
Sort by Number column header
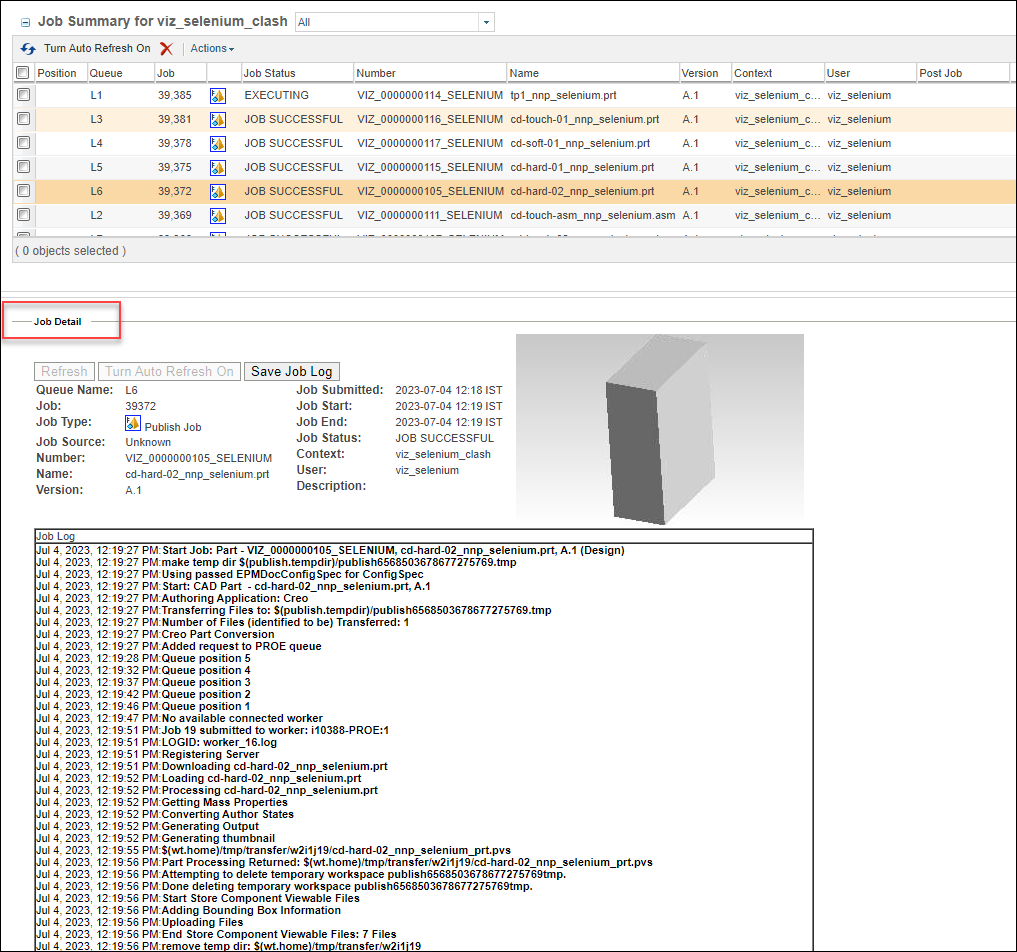point(376,73)
